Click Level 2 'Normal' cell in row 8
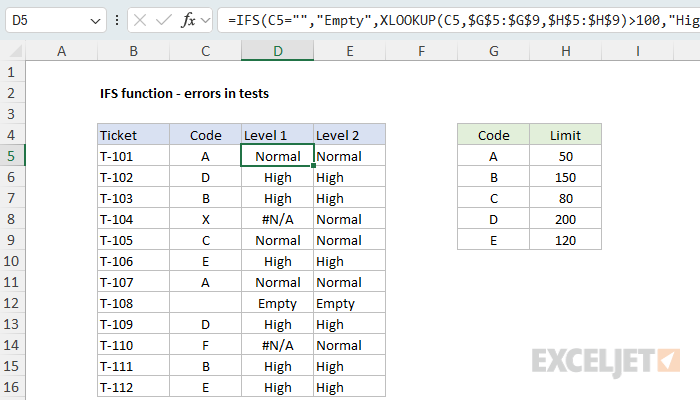The height and width of the screenshot is (400, 700). 350,219
